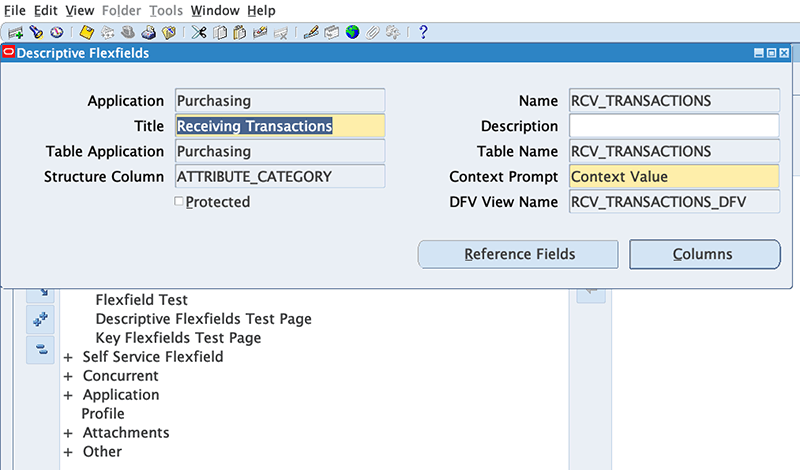Open the Folder menu
800x470 pixels.
[121, 10]
